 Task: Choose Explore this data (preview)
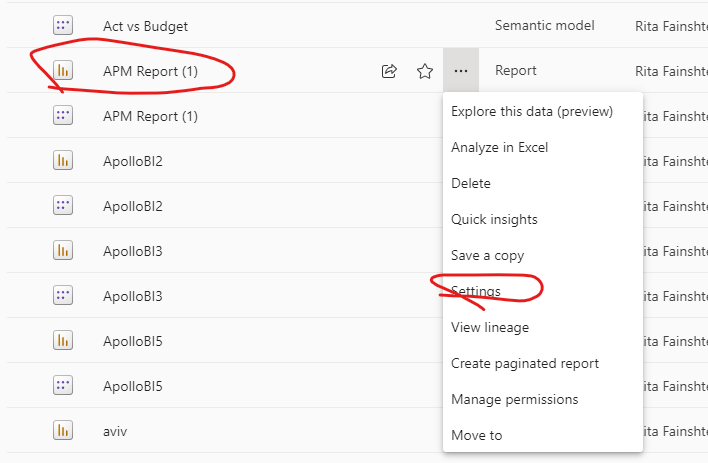[x=532, y=112]
